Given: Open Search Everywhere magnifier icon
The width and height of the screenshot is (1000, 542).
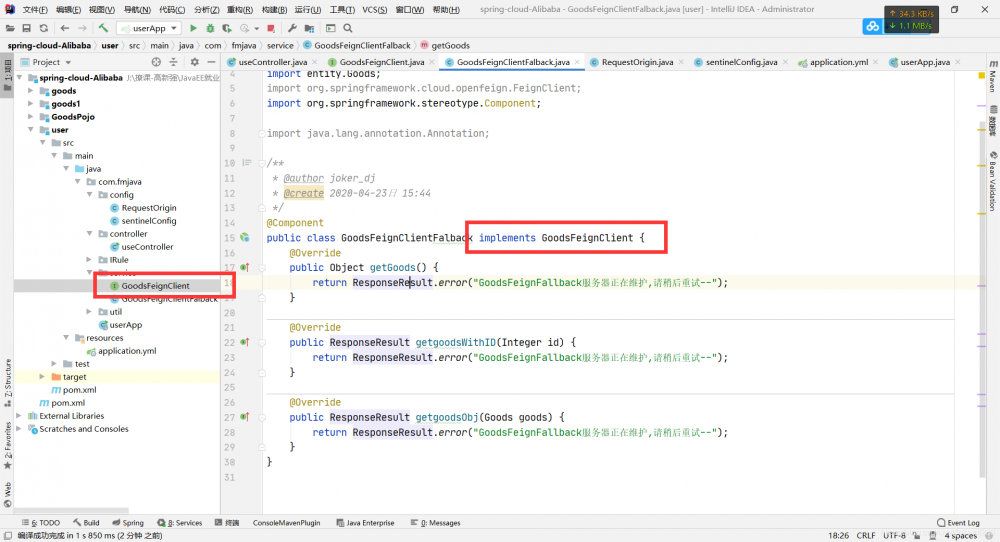Looking at the screenshot, I should click(347, 28).
